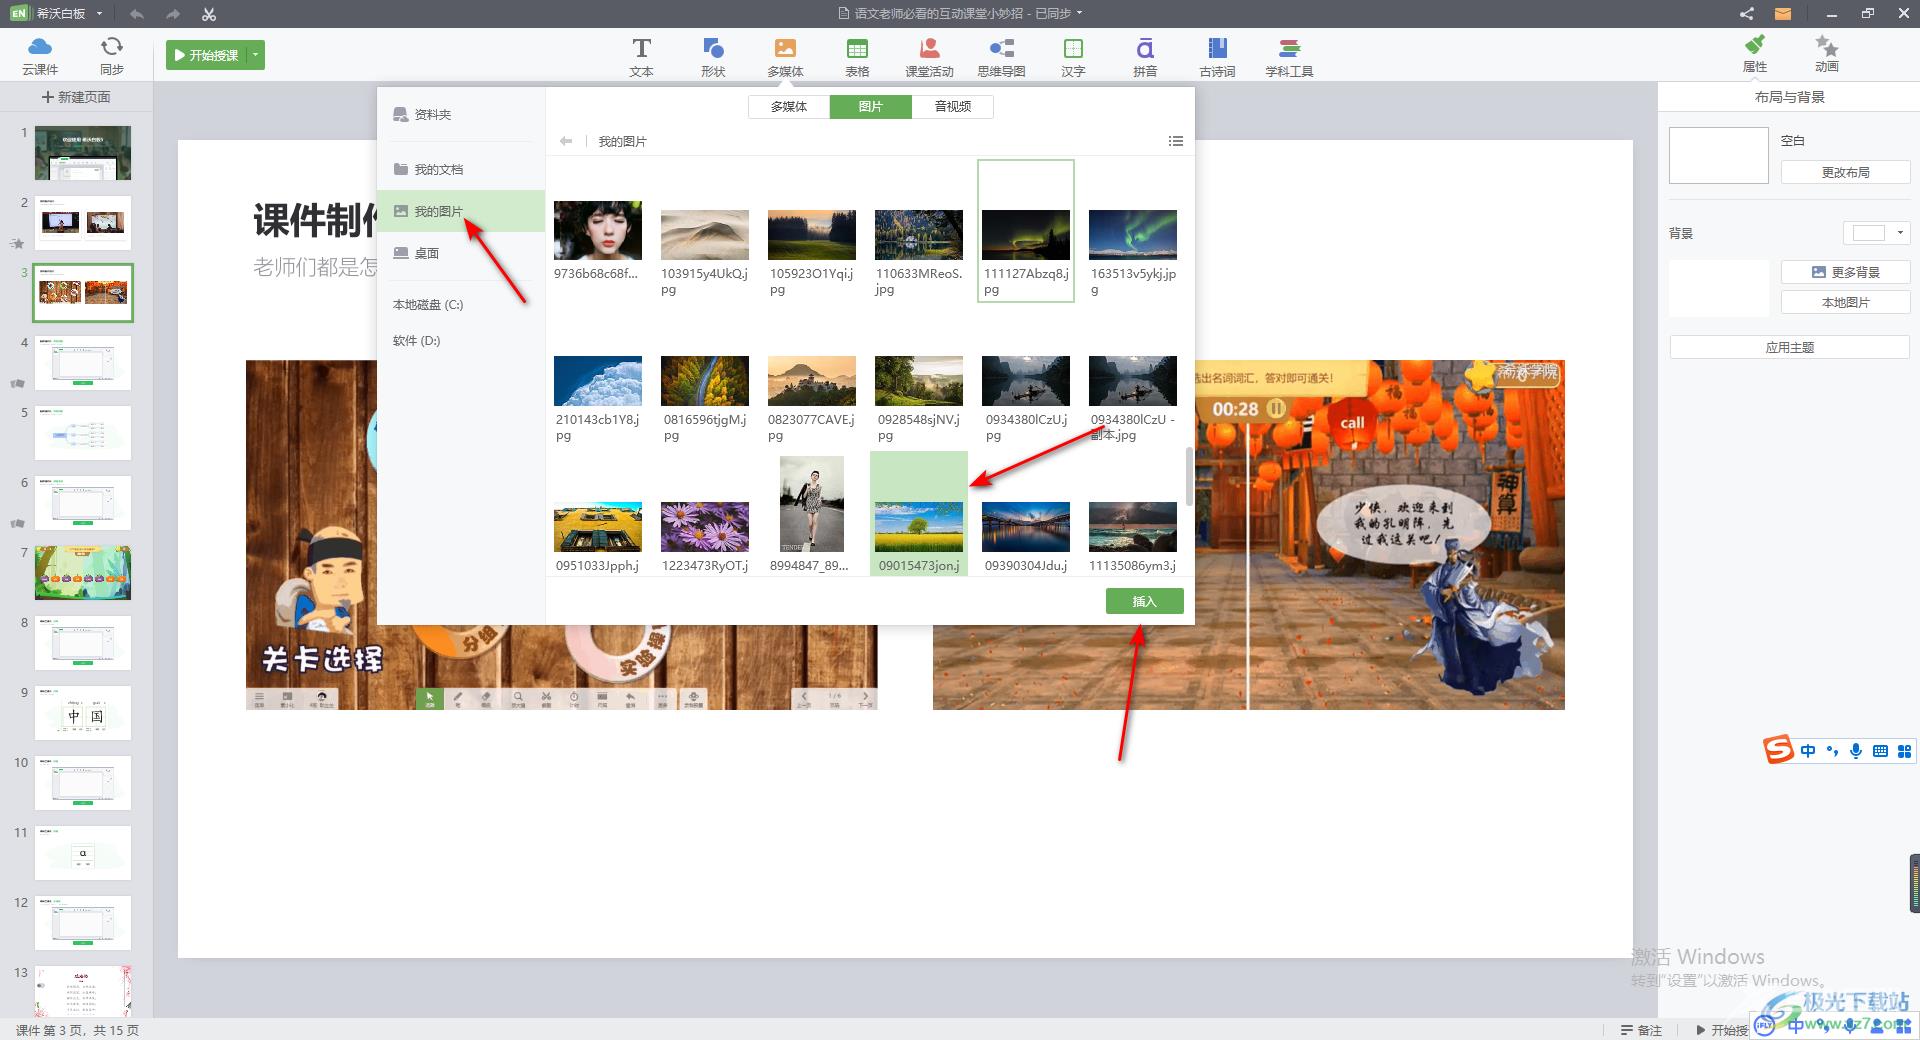Open 资料夹 in the dialog sidebar

[461, 114]
